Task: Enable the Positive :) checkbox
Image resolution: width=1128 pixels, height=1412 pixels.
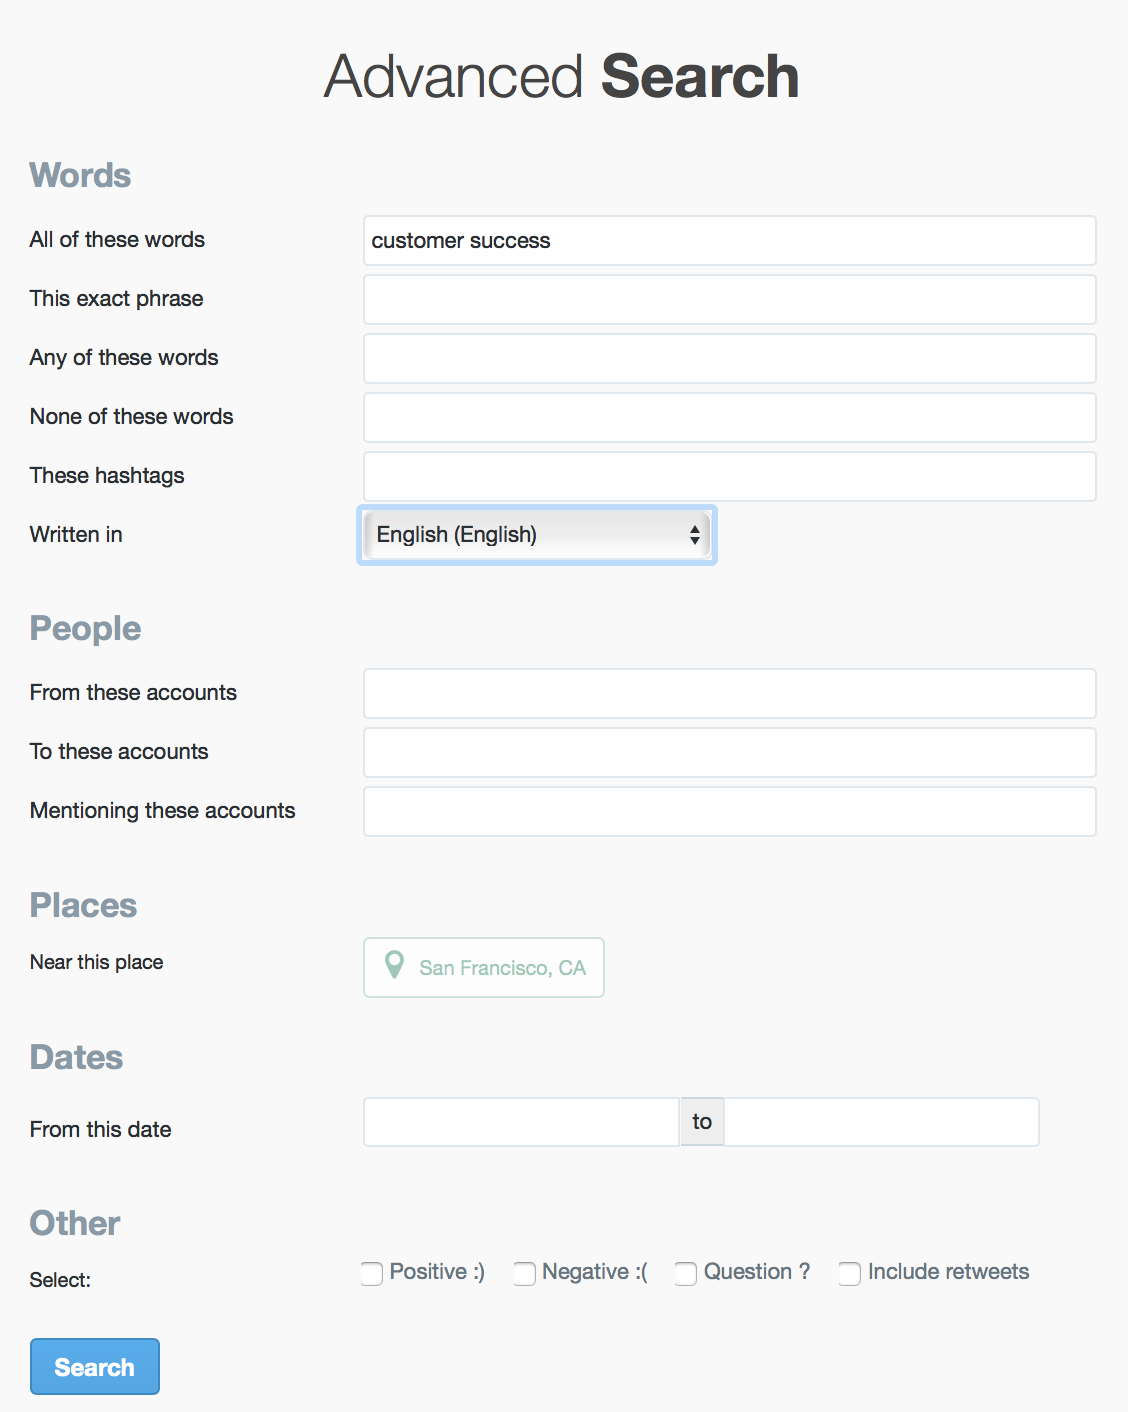Action: pos(372,1273)
